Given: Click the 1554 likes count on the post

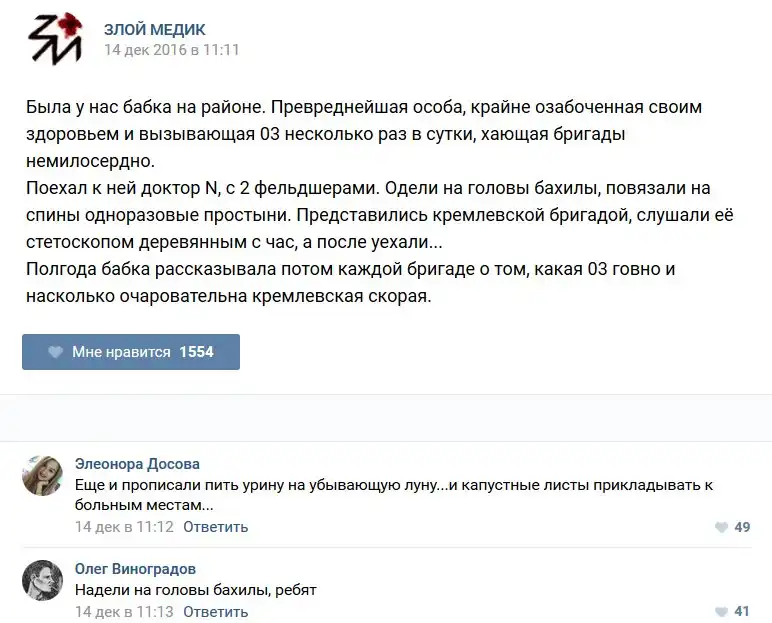Looking at the screenshot, I should tap(196, 352).
